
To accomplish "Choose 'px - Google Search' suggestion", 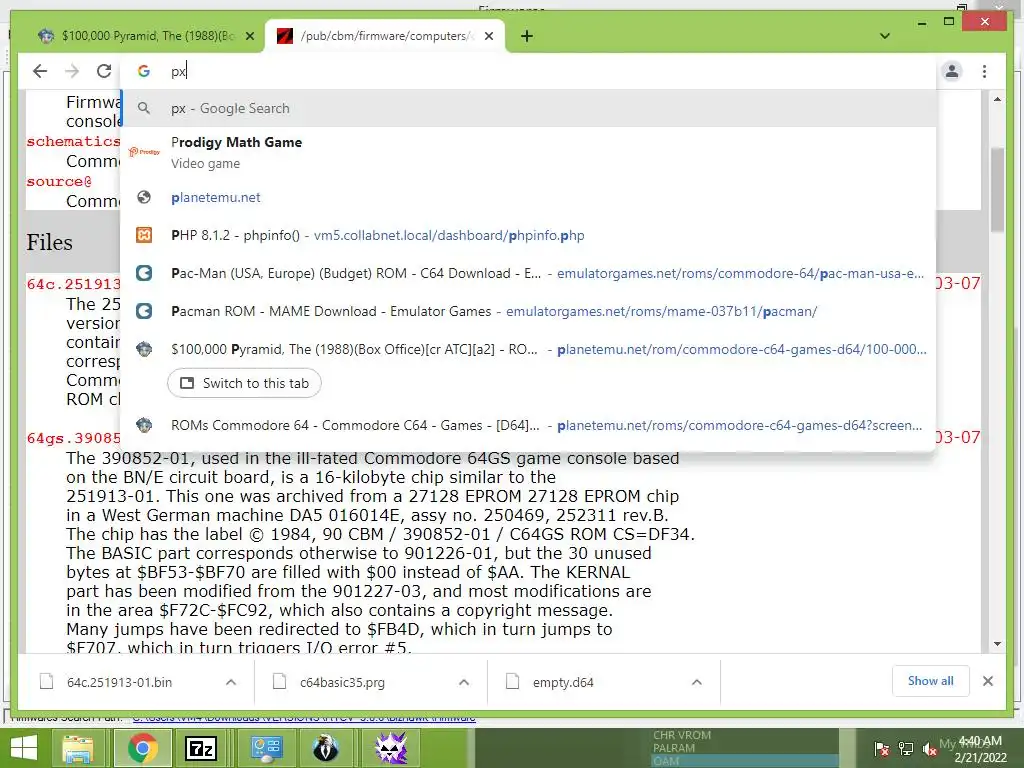I will 528,108.
